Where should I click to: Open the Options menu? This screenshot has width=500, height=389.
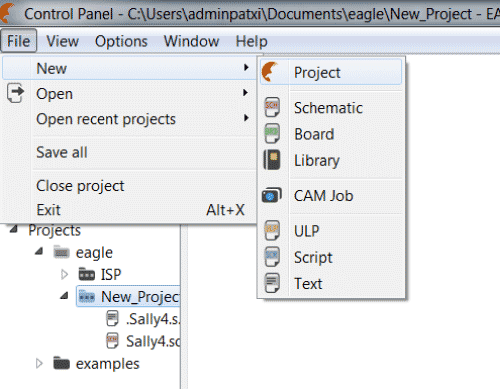[121, 41]
